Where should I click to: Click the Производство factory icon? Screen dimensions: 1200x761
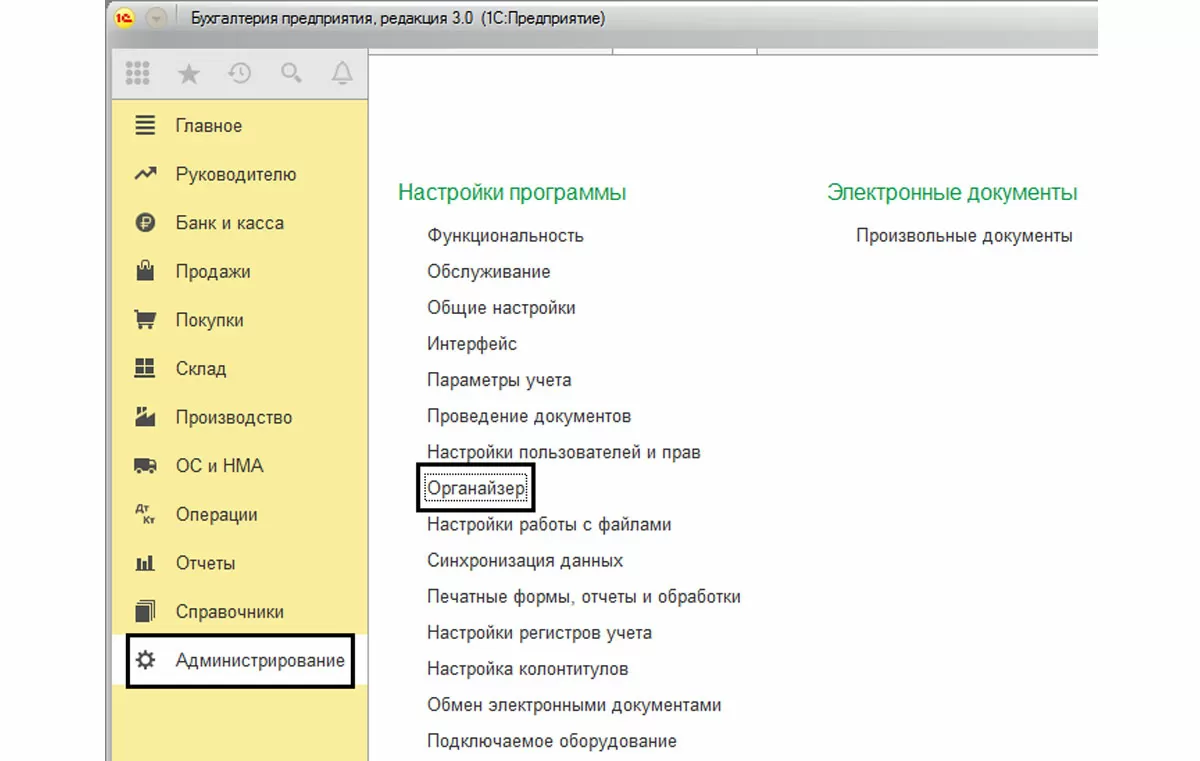(145, 417)
